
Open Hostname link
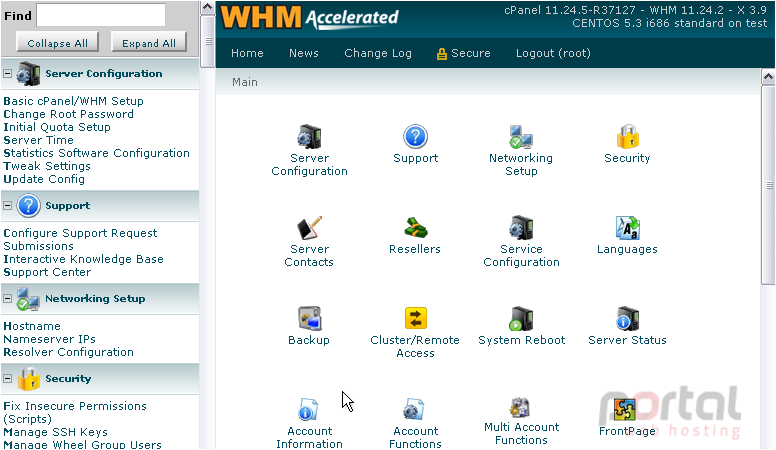(32, 326)
